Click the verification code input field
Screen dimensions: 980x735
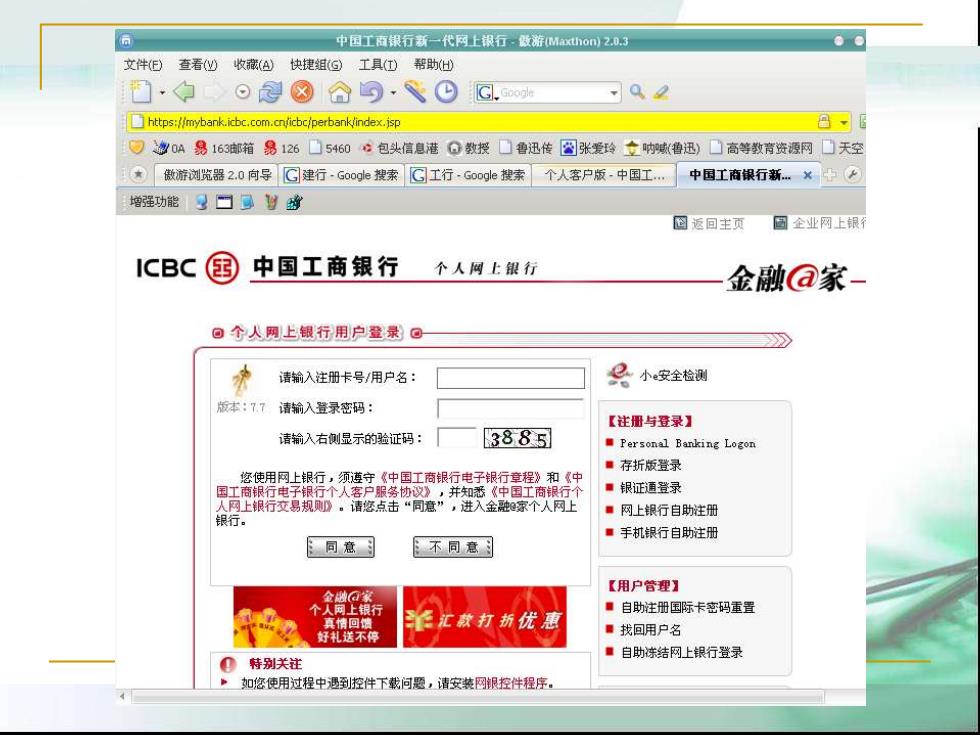(x=456, y=438)
